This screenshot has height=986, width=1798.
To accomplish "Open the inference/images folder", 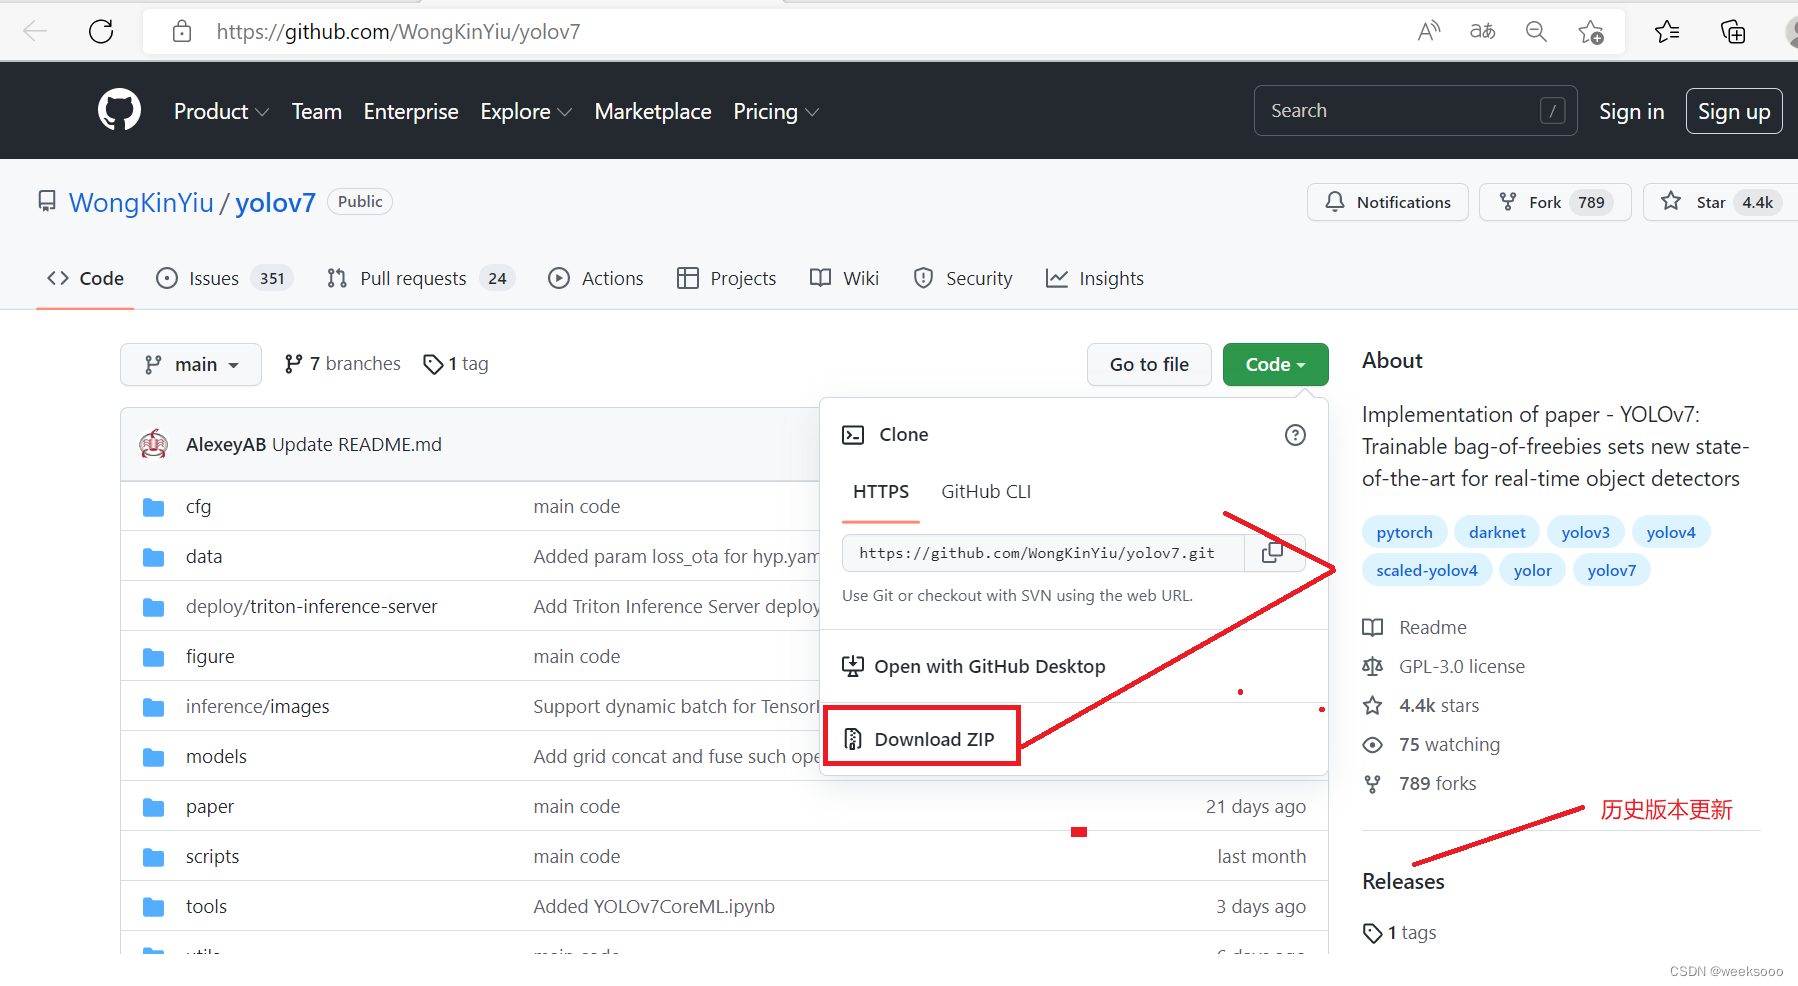I will coord(257,707).
